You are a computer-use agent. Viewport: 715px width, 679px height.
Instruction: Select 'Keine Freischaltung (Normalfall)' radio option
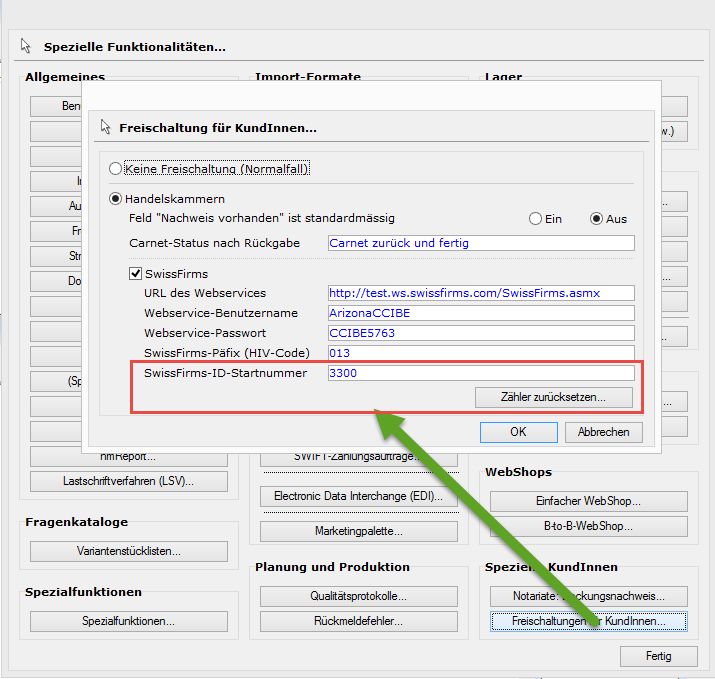pos(116,169)
